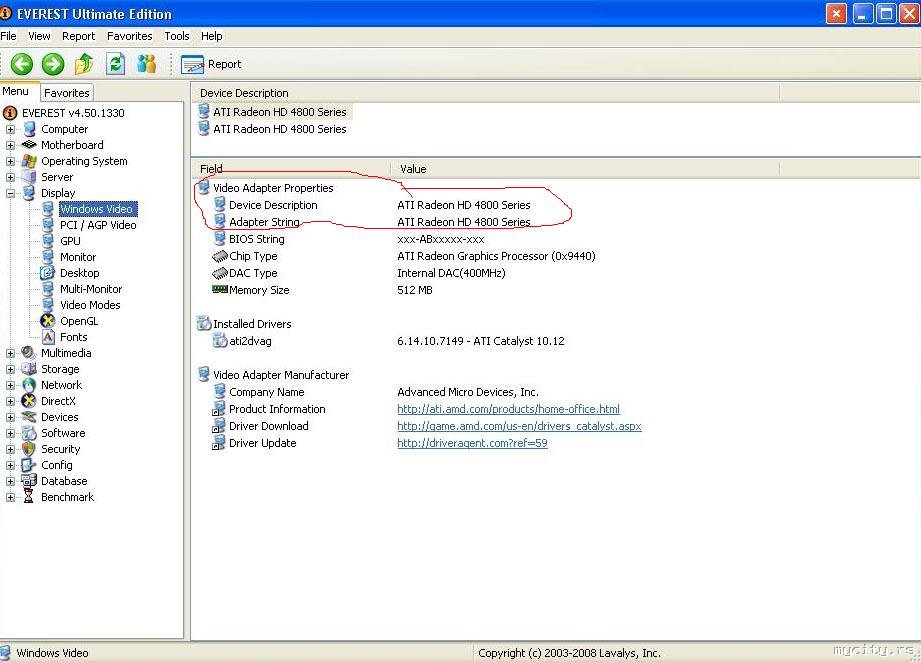Click the Security shield icon
The height and width of the screenshot is (662, 921).
pos(29,449)
